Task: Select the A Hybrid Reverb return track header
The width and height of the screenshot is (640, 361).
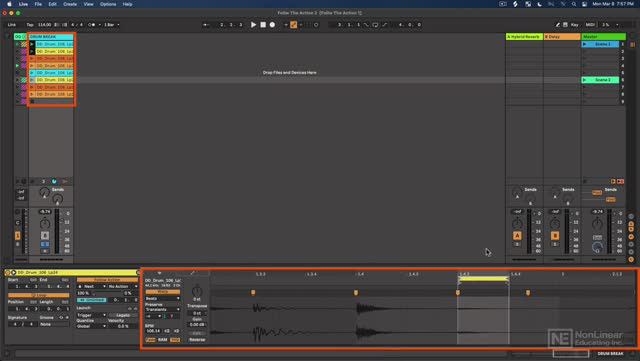Action: [524, 37]
